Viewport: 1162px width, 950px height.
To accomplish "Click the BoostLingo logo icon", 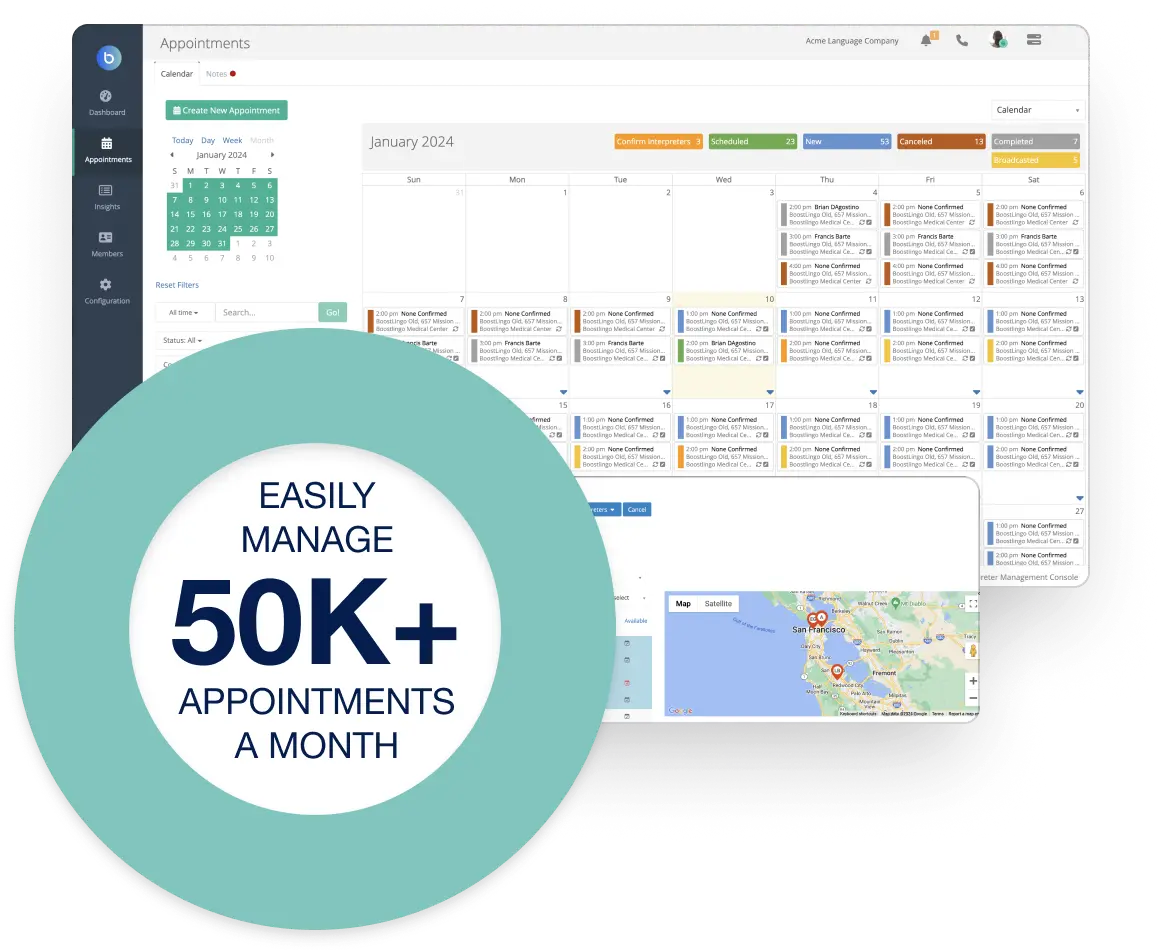I will pyautogui.click(x=109, y=58).
